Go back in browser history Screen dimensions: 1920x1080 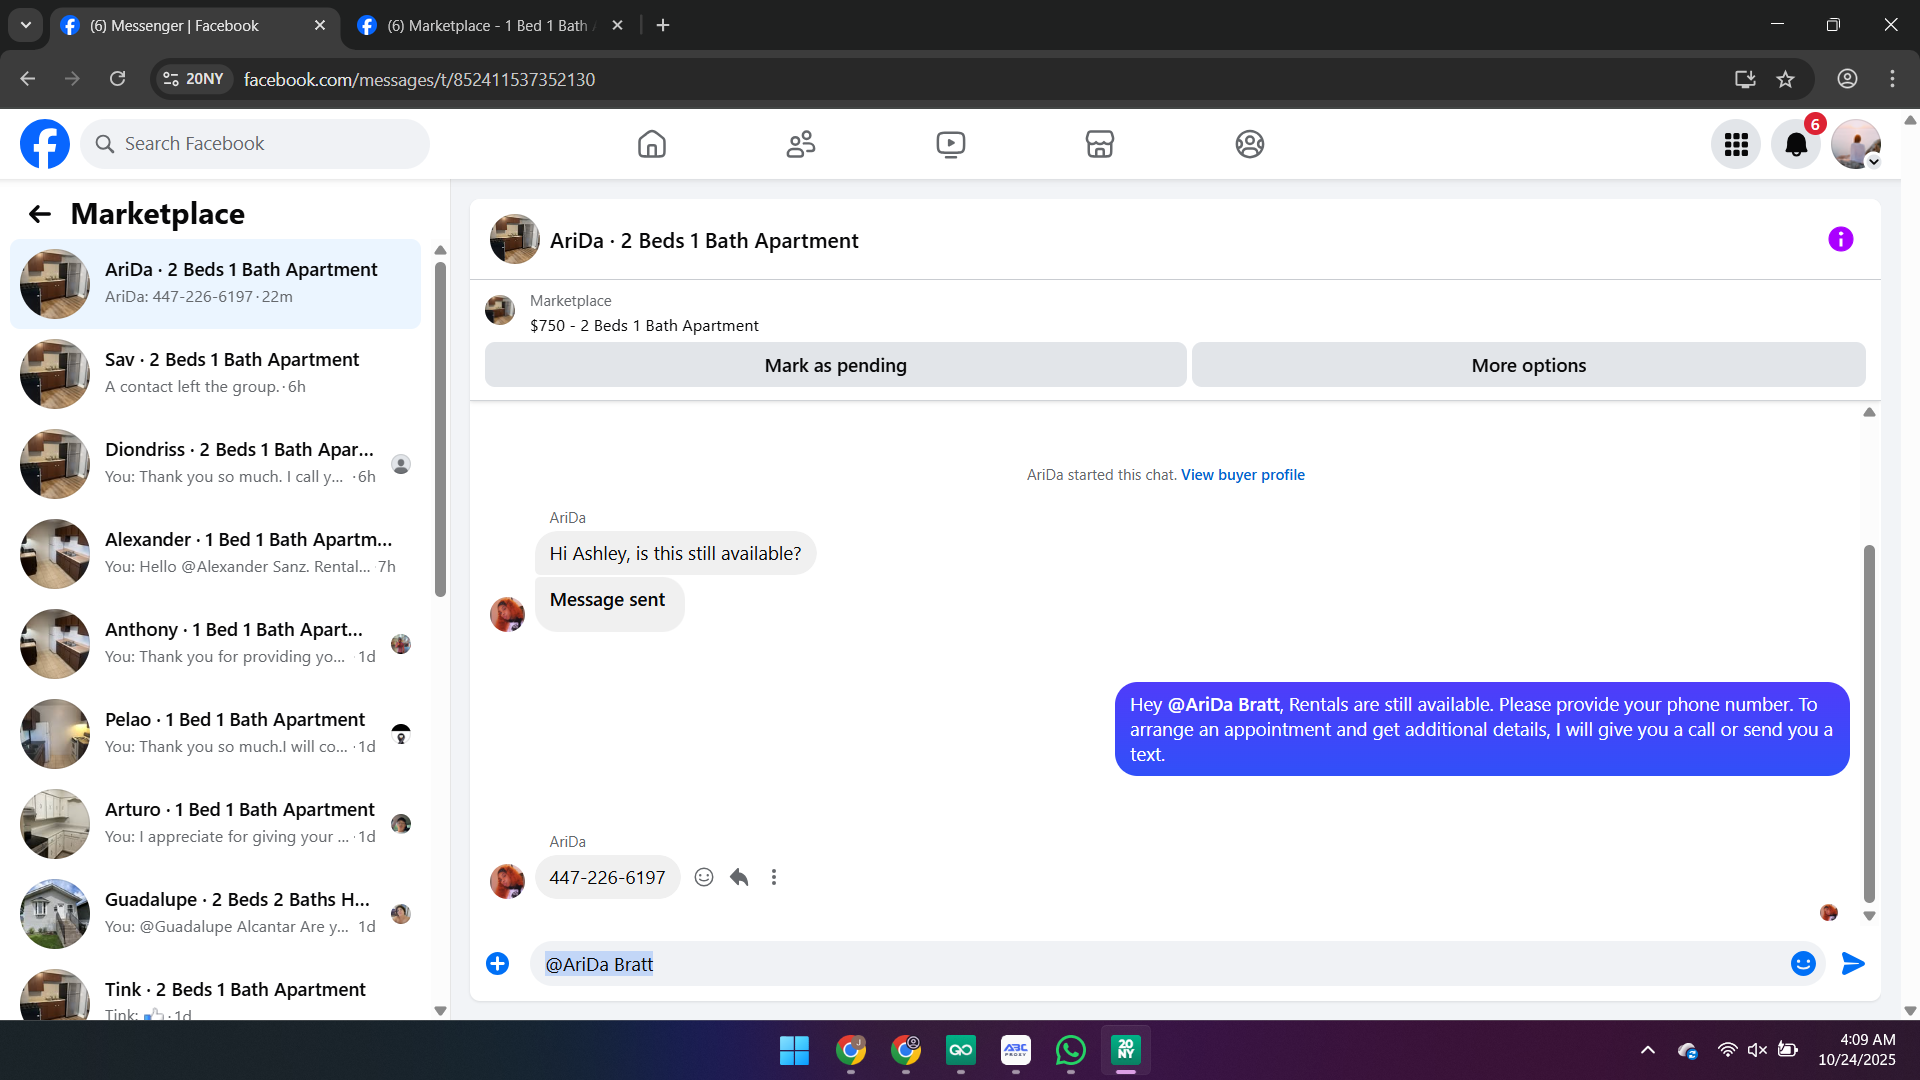click(28, 79)
